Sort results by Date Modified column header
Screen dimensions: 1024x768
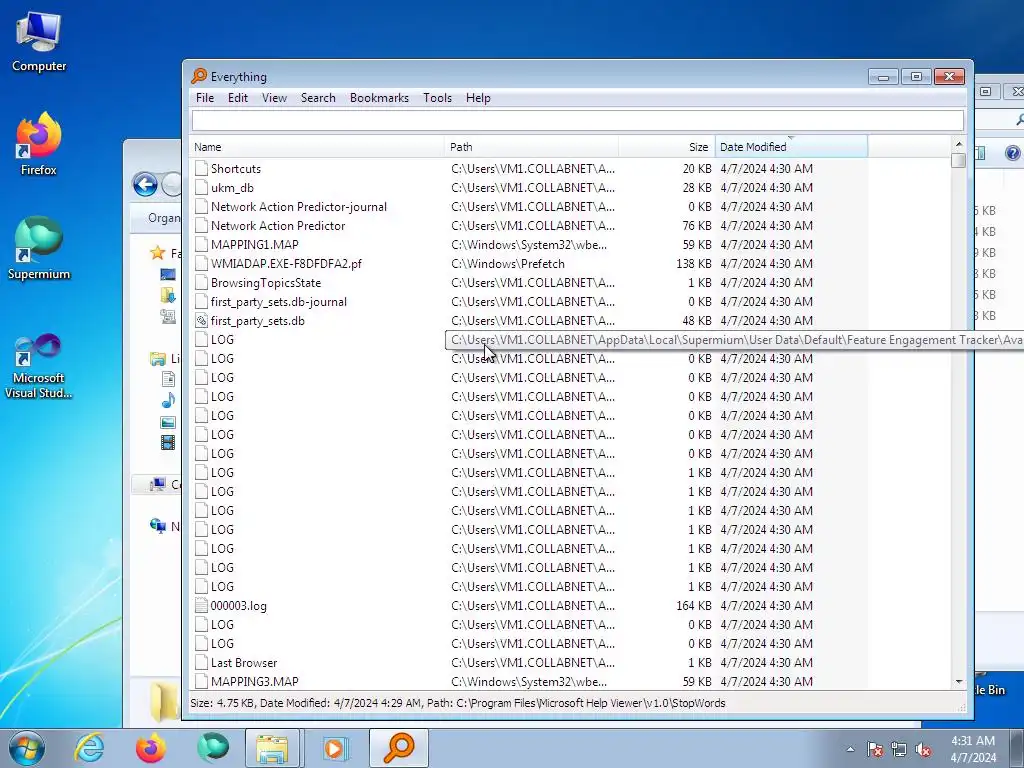tap(792, 147)
